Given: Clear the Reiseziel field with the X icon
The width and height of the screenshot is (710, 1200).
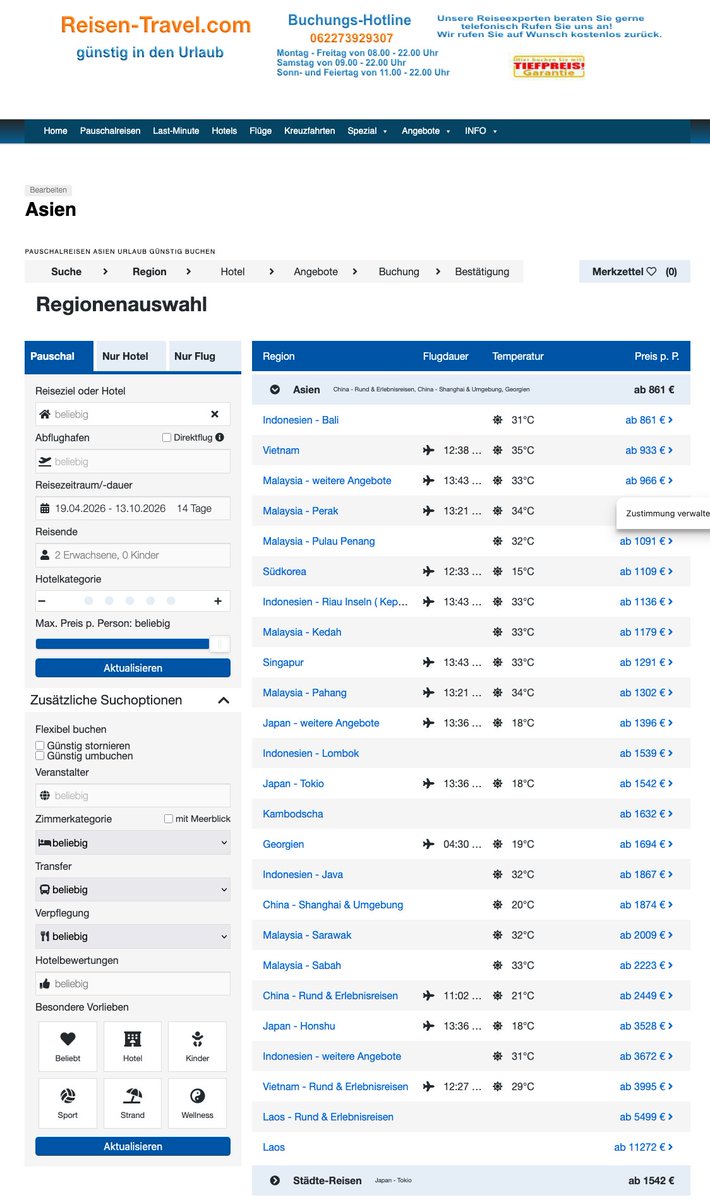Looking at the screenshot, I should tap(215, 414).
